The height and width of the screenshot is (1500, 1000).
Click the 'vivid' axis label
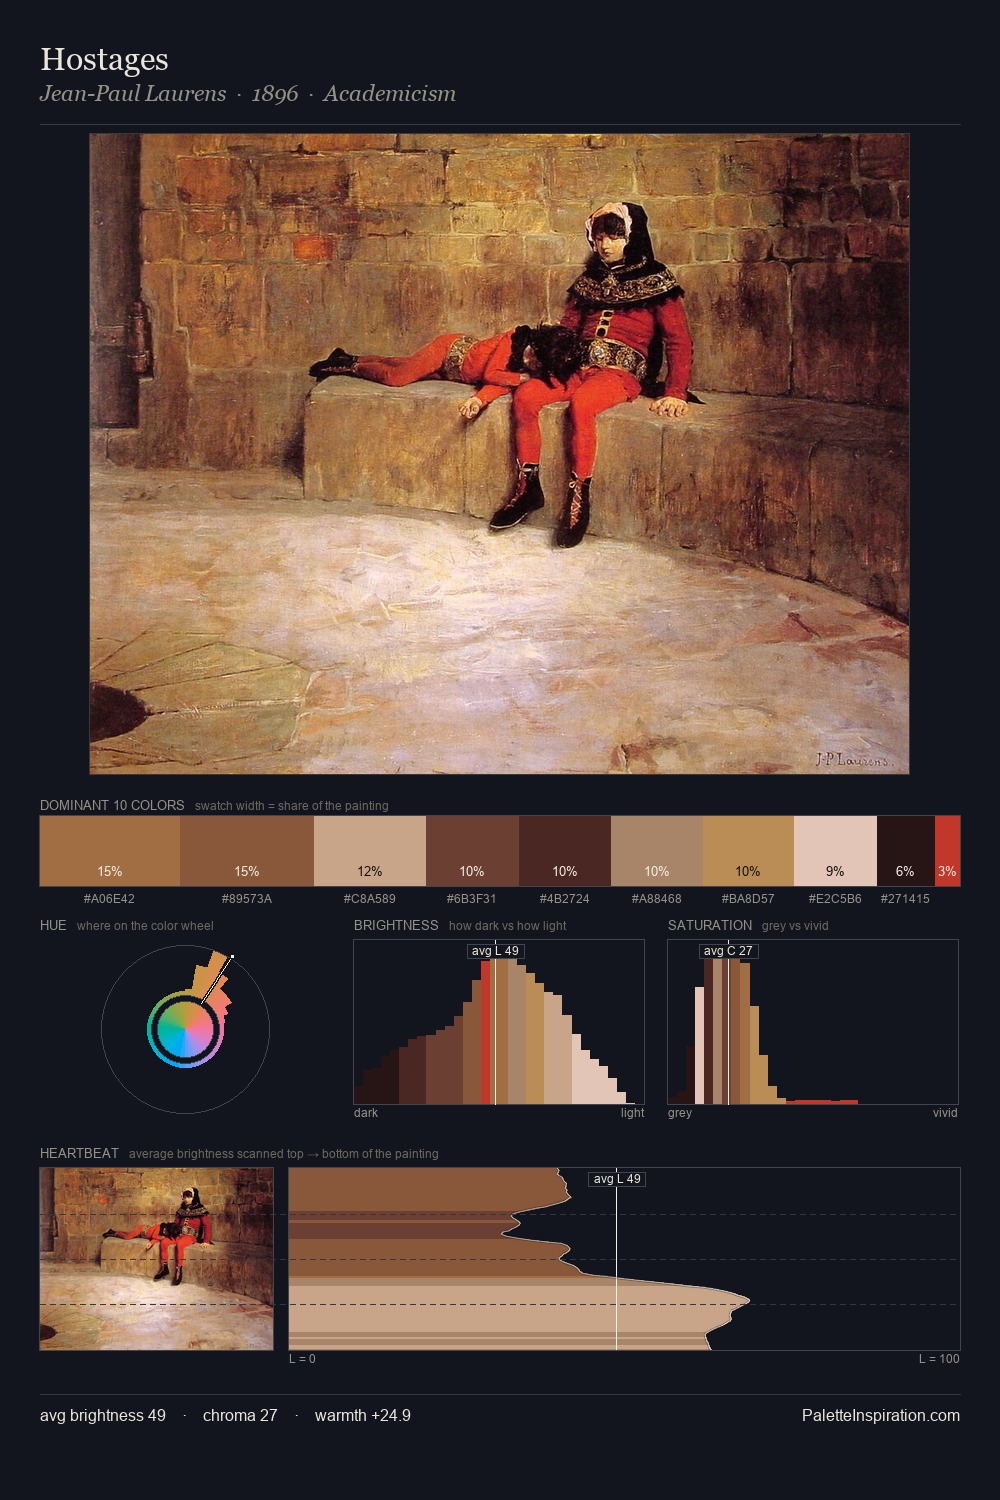pos(945,1113)
